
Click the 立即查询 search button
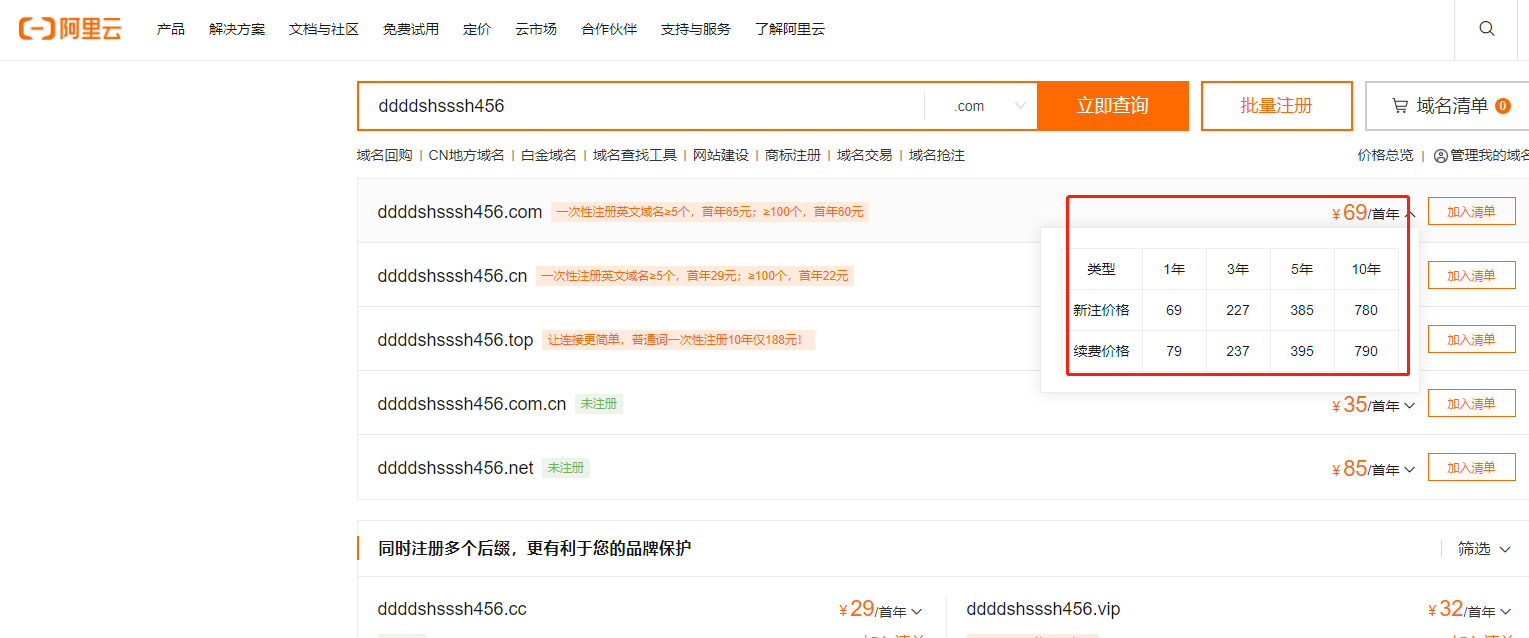1112,106
